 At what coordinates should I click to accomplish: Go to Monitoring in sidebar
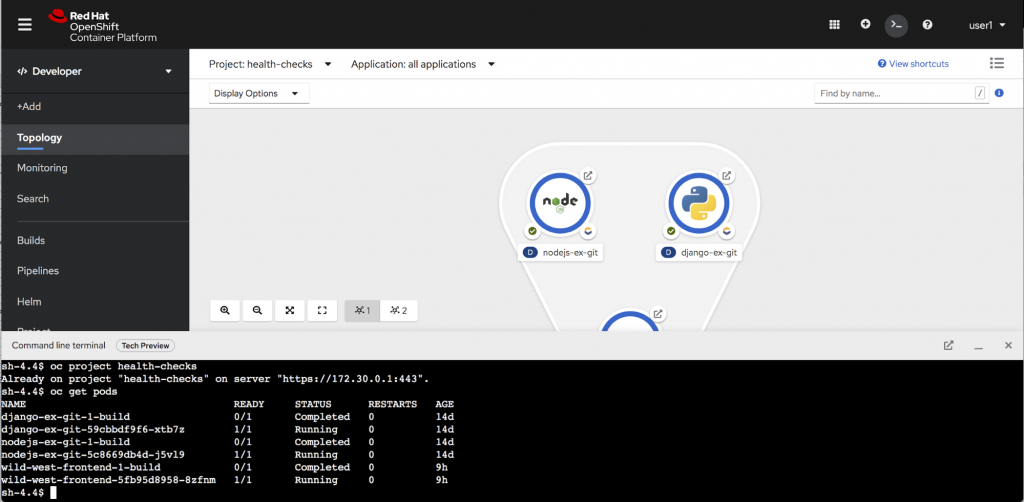click(x=42, y=168)
